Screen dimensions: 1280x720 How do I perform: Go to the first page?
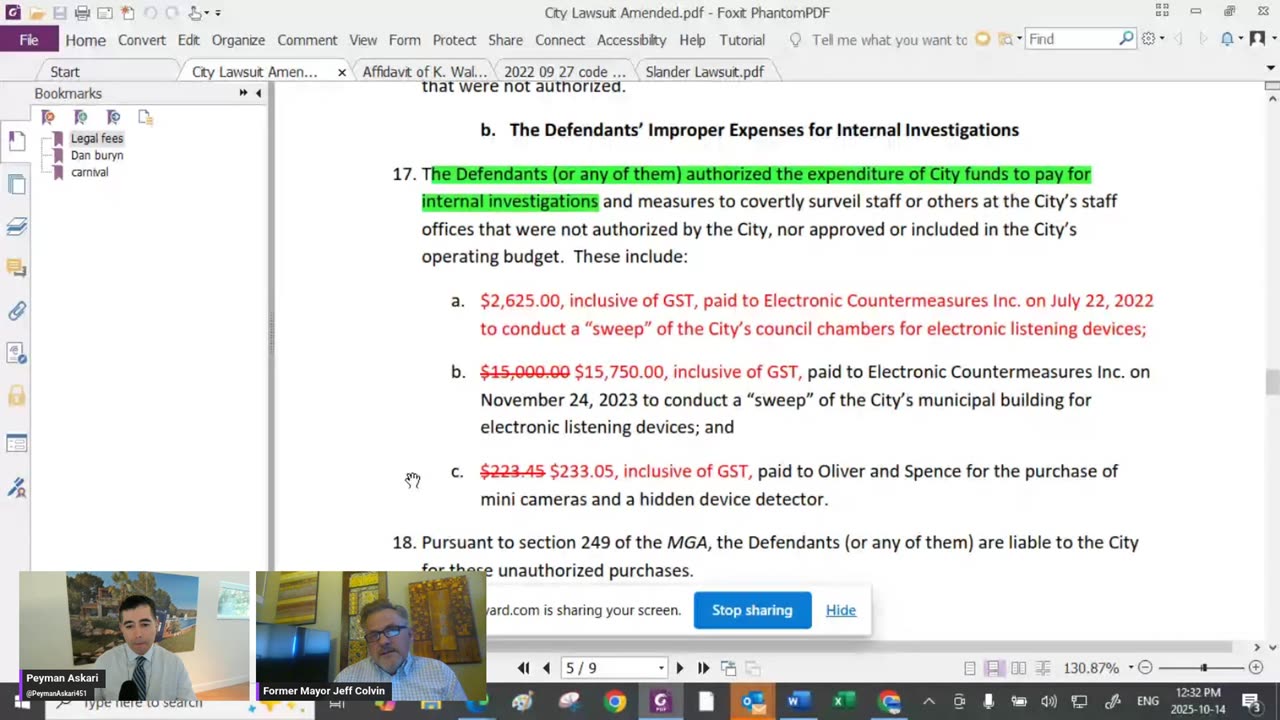[x=524, y=668]
